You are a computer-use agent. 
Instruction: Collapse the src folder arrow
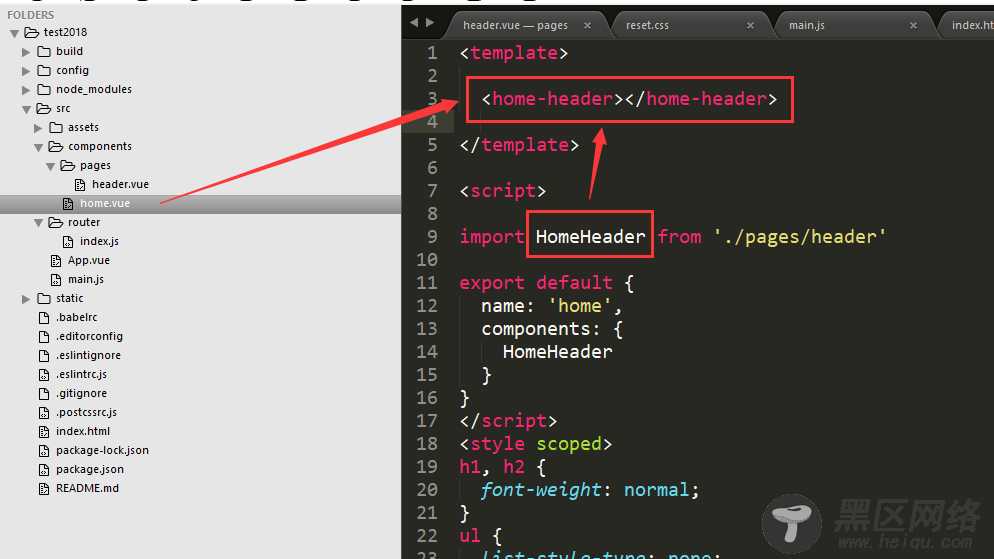pos(26,109)
